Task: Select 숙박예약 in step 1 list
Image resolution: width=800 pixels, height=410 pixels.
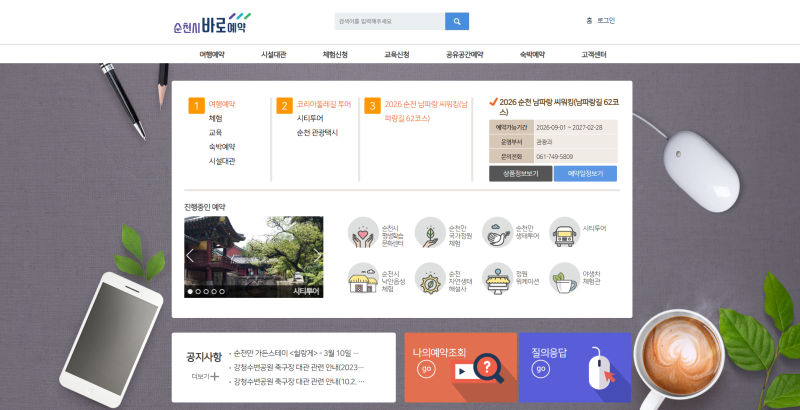Action: (222, 147)
